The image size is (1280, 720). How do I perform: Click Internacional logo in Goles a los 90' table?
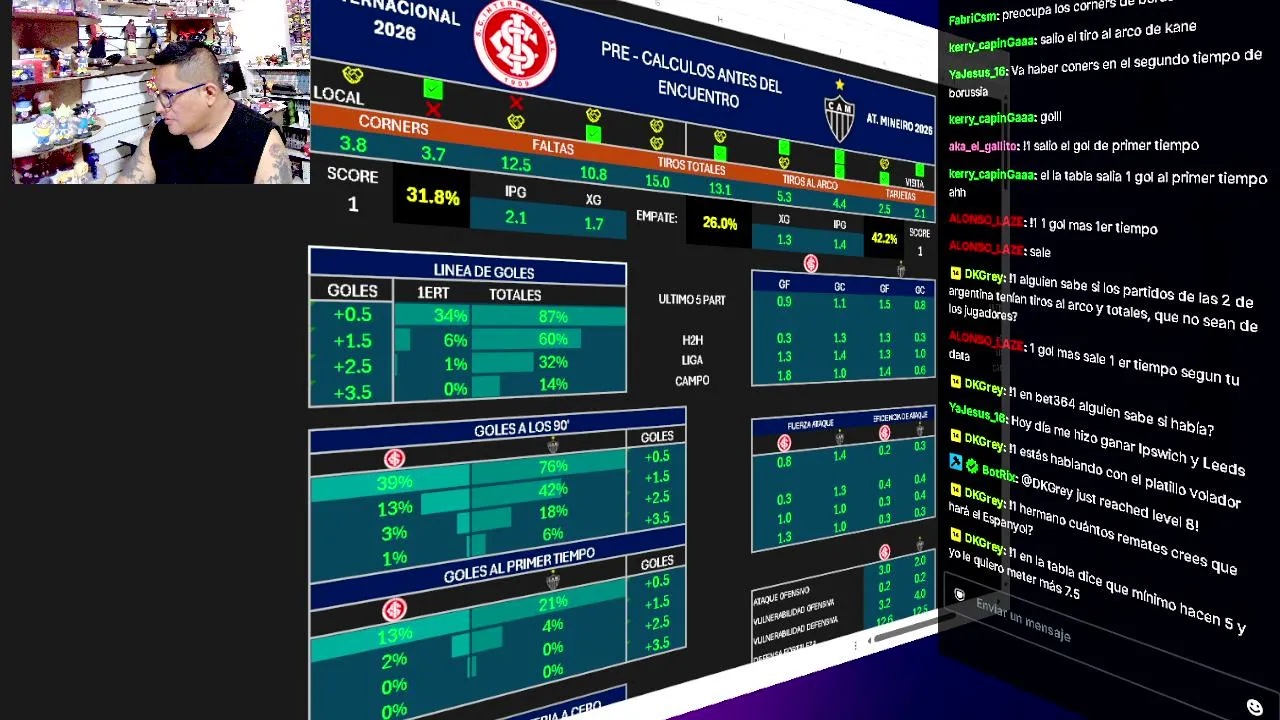pyautogui.click(x=395, y=459)
